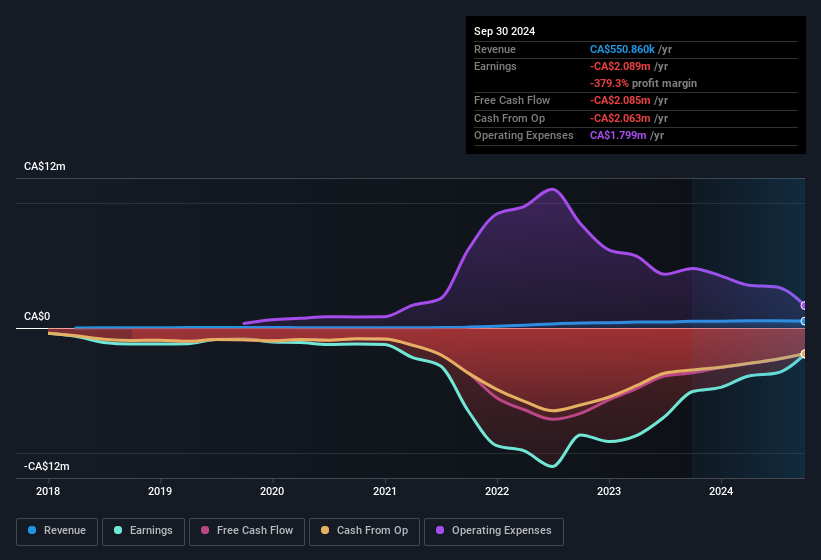This screenshot has width=821, height=560.
Task: Click the CA$12m y-axis label
Action: [45, 166]
